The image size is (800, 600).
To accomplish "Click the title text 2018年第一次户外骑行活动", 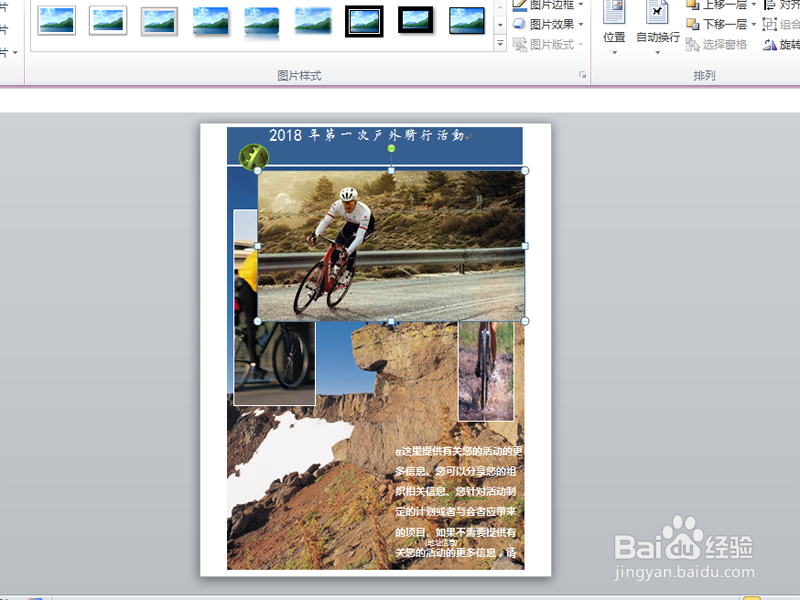I will point(366,135).
